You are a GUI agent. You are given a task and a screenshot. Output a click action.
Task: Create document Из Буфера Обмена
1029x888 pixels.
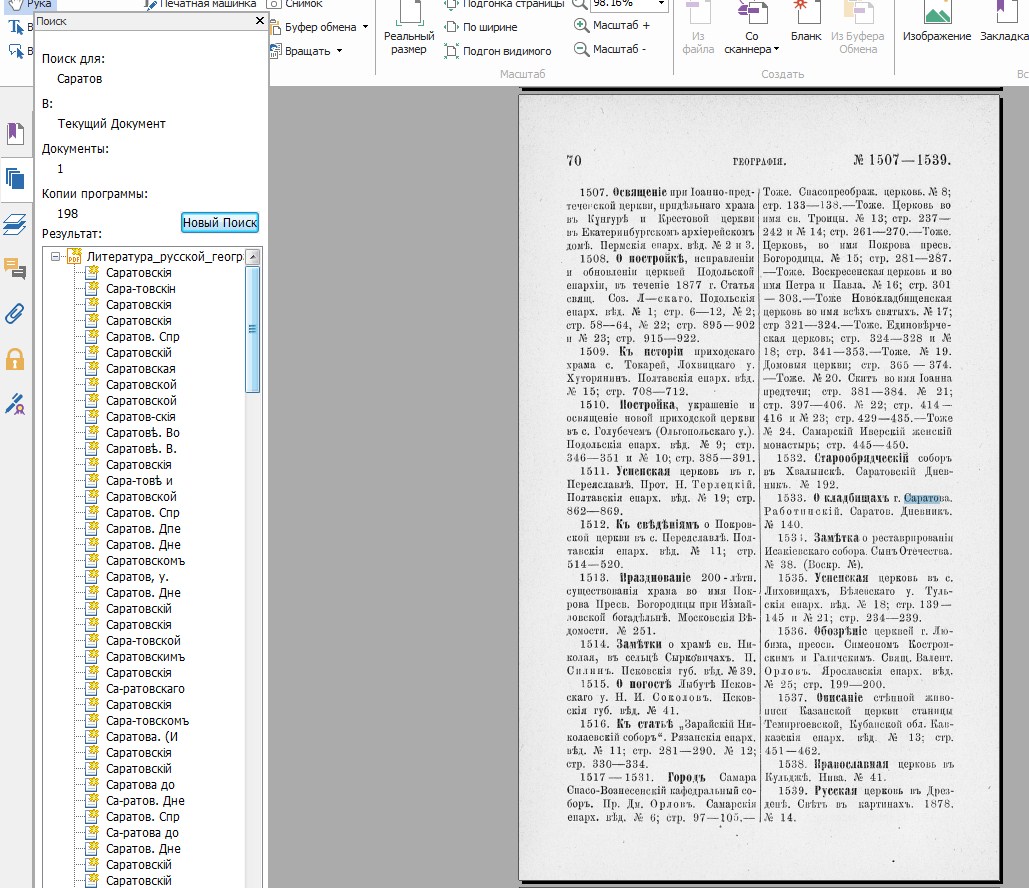(858, 30)
